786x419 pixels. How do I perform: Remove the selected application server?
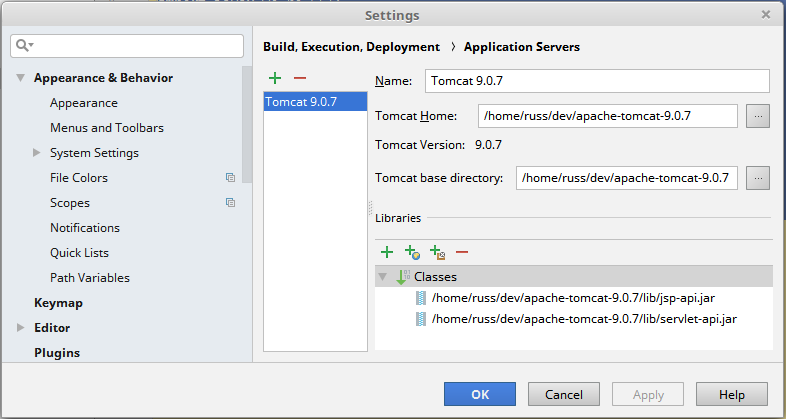click(x=300, y=78)
